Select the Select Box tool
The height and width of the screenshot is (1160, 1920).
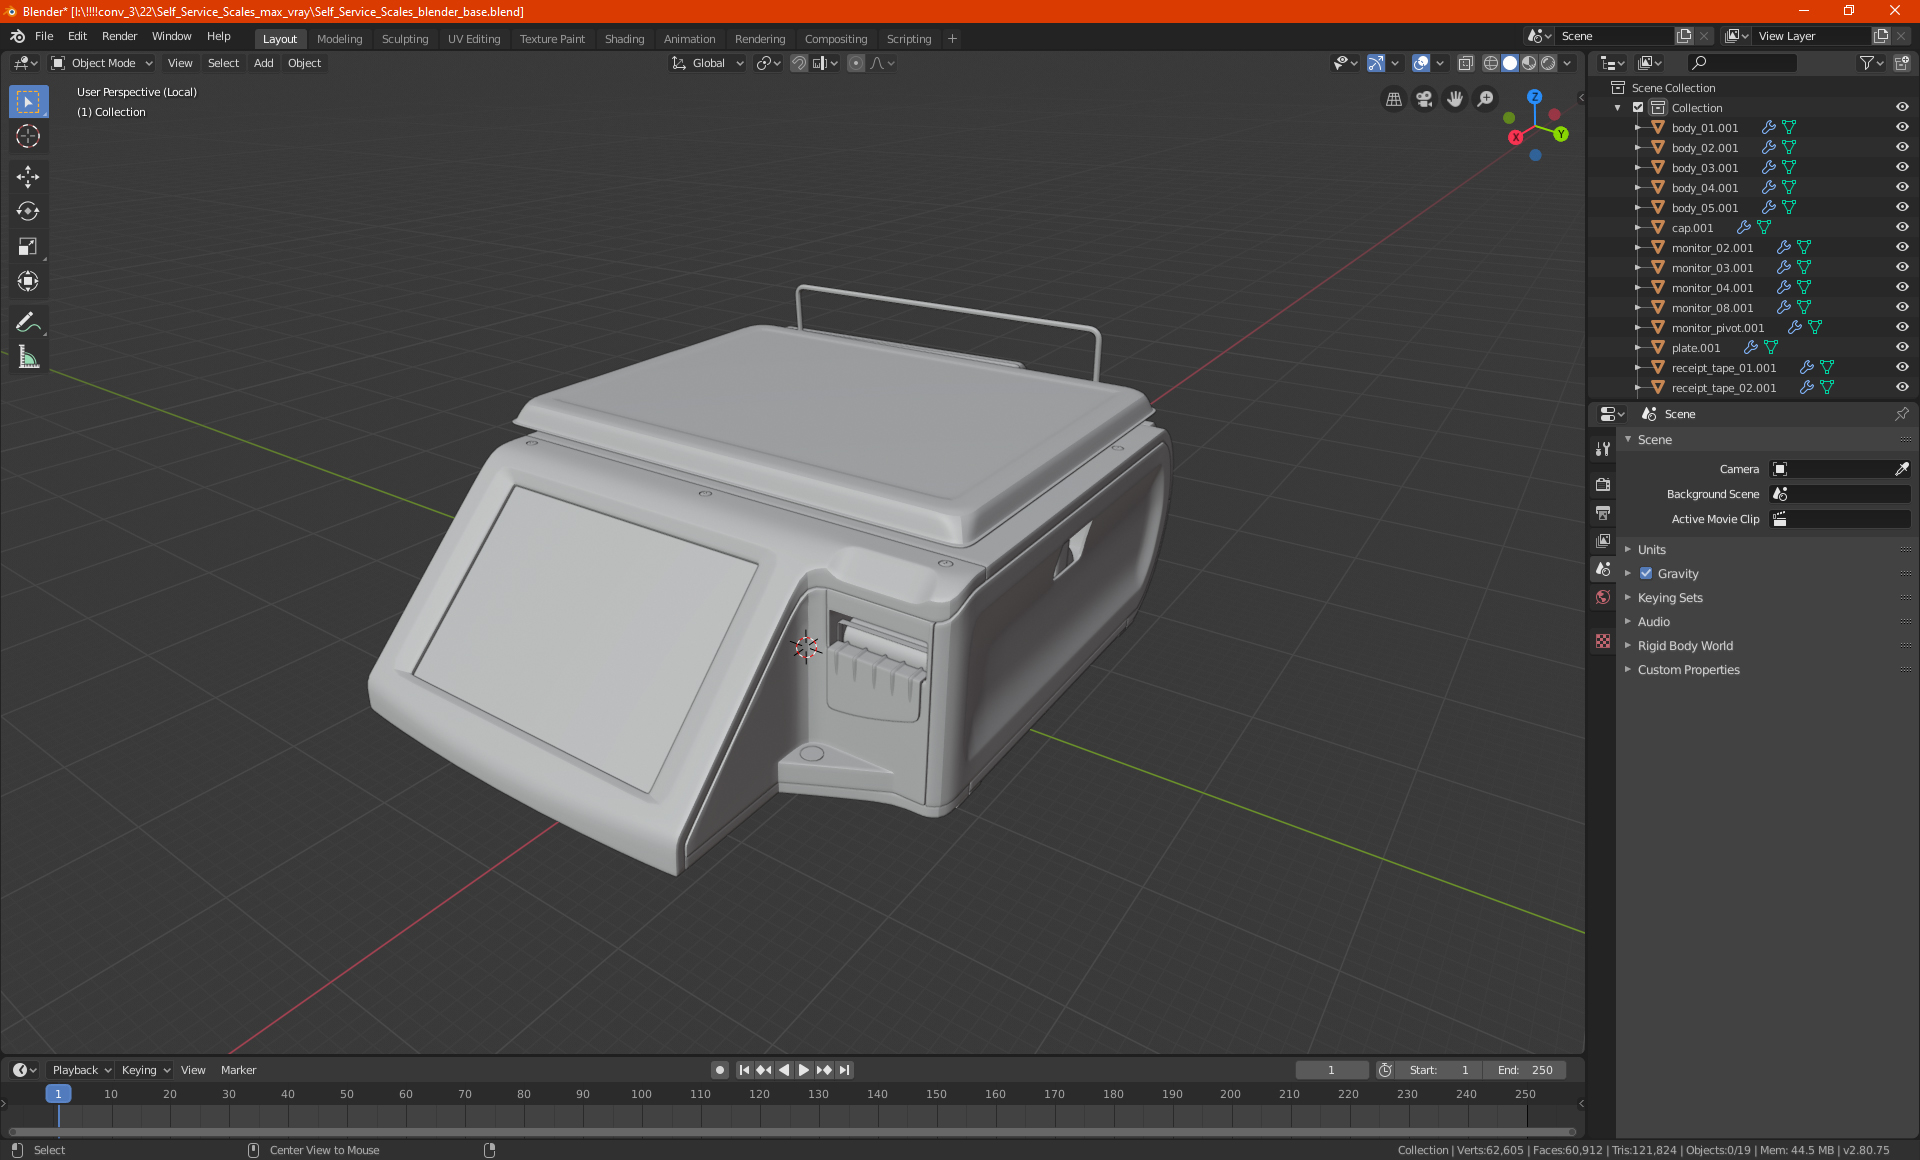click(x=28, y=102)
